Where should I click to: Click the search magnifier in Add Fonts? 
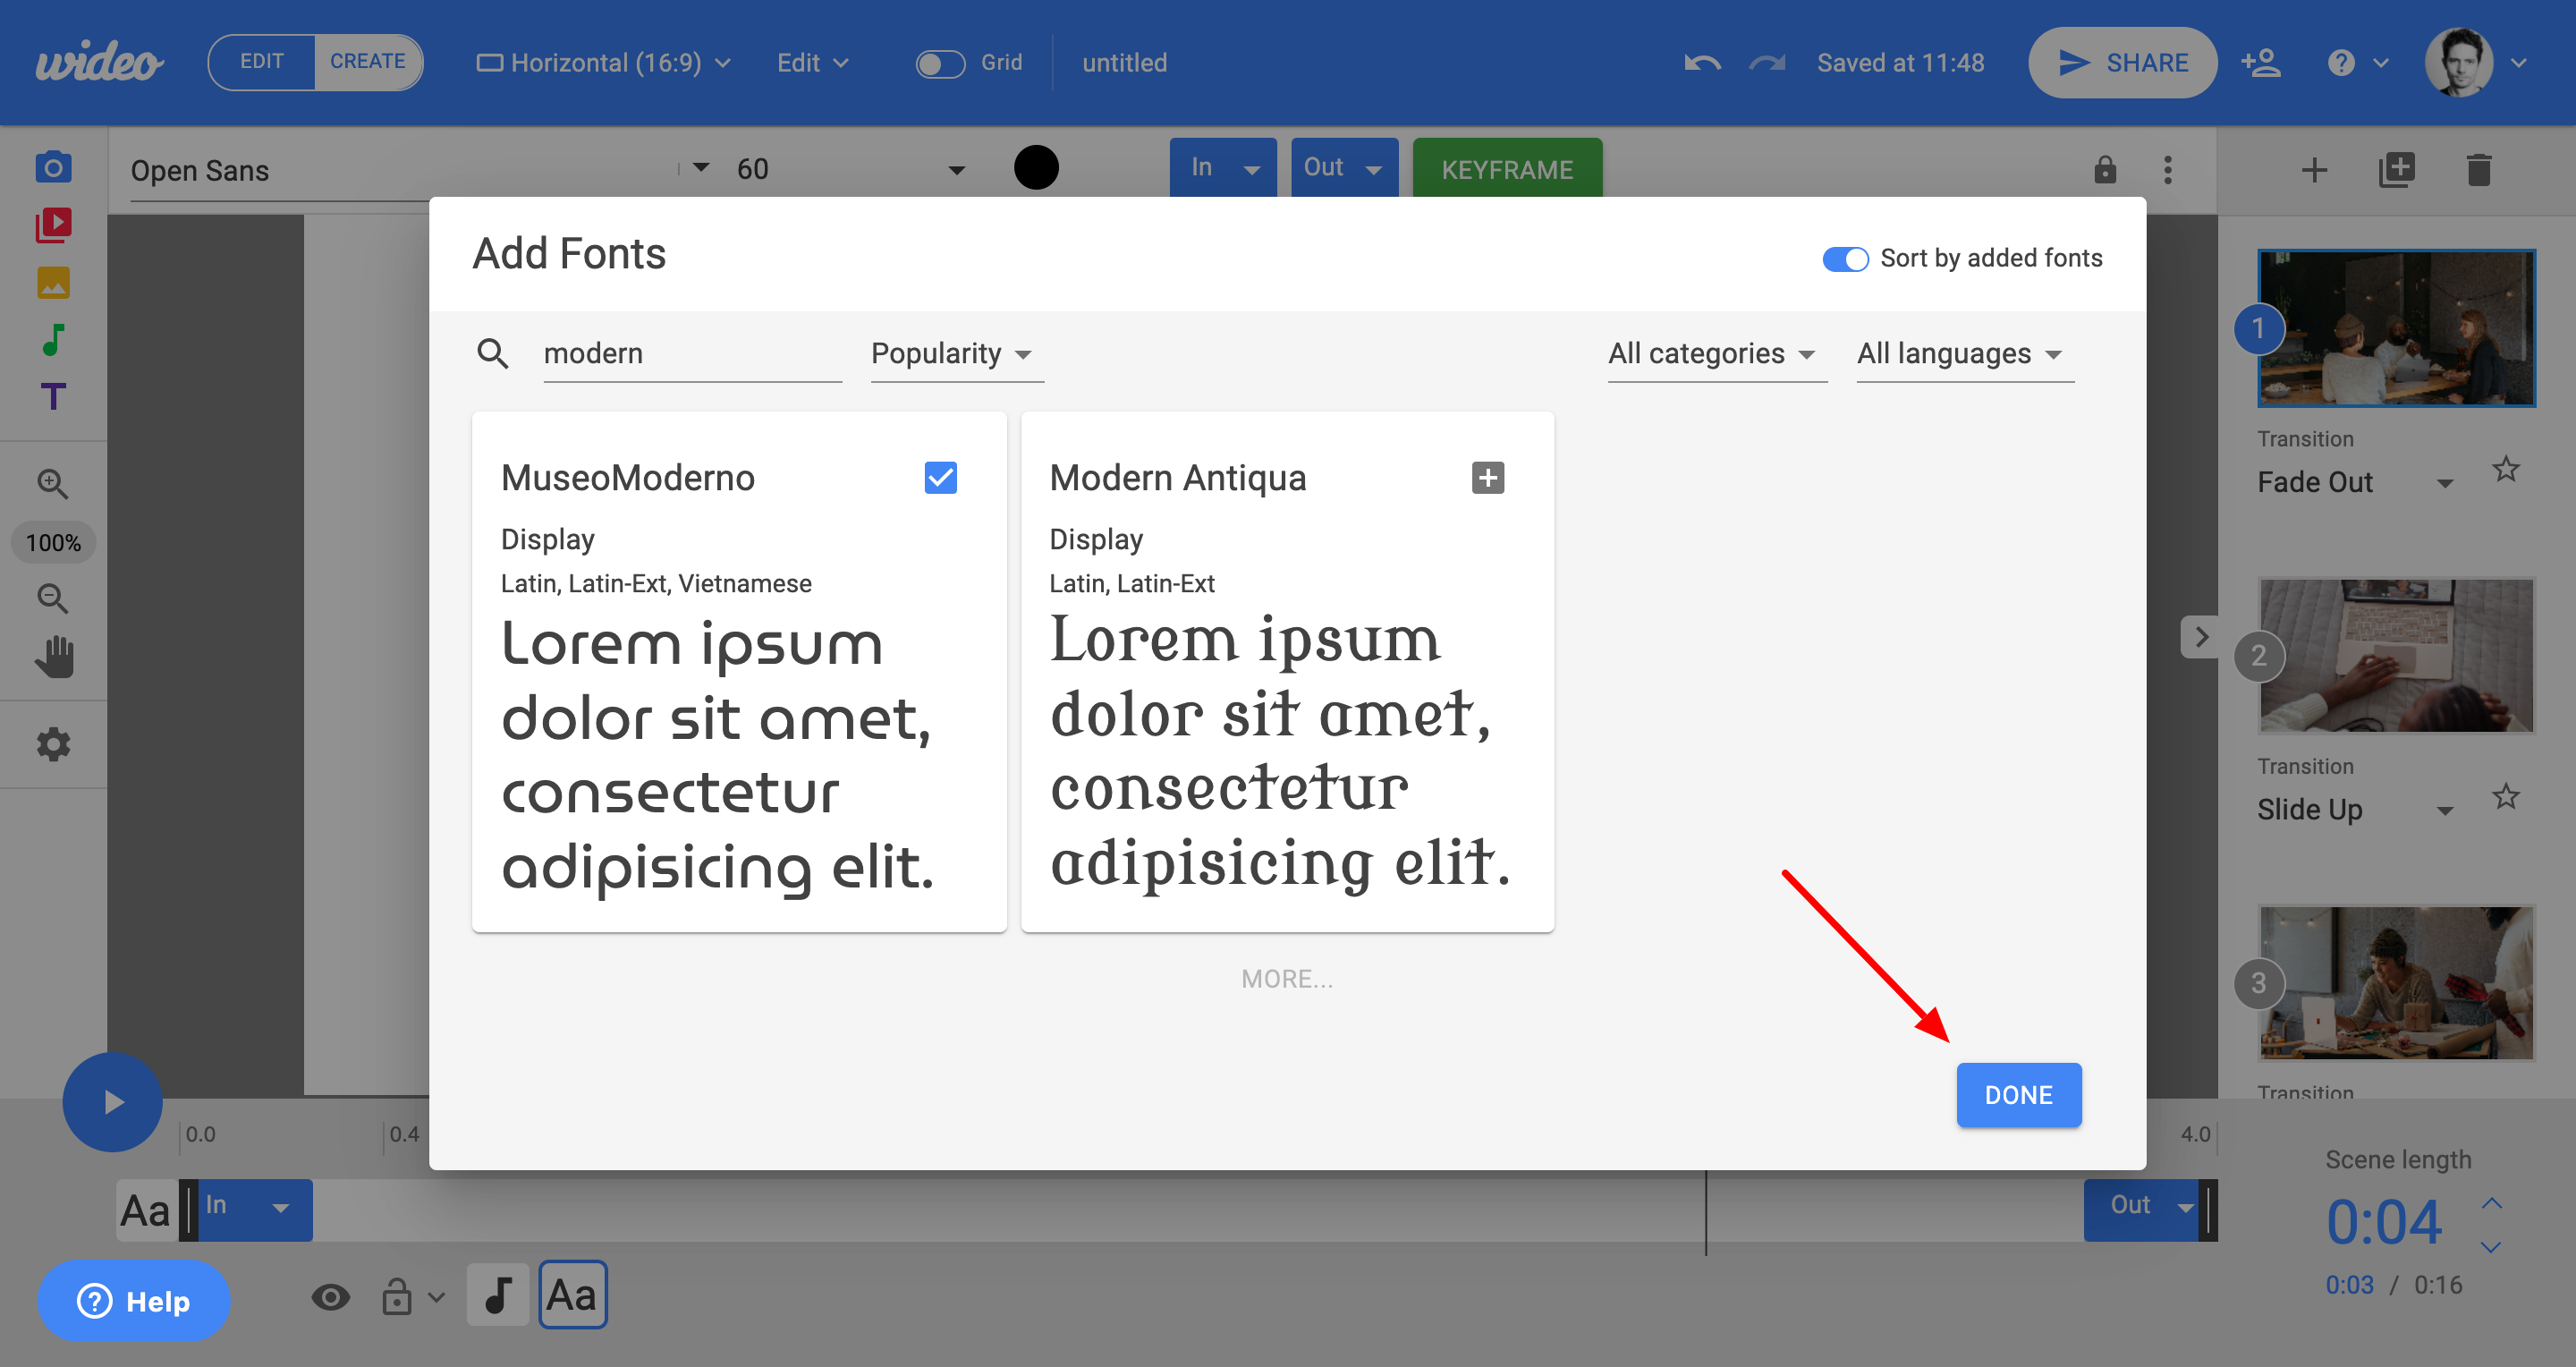[492, 353]
